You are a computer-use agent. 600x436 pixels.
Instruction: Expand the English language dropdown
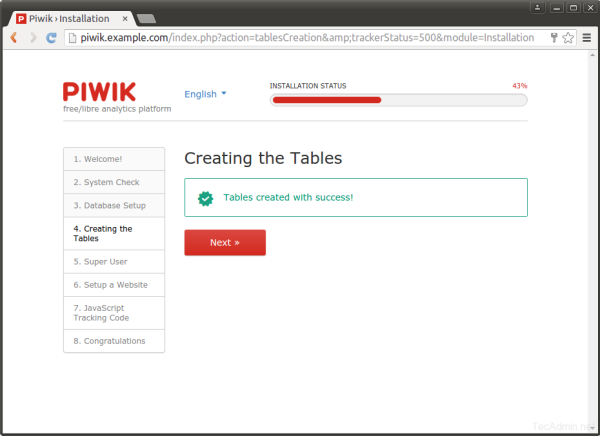pos(205,94)
